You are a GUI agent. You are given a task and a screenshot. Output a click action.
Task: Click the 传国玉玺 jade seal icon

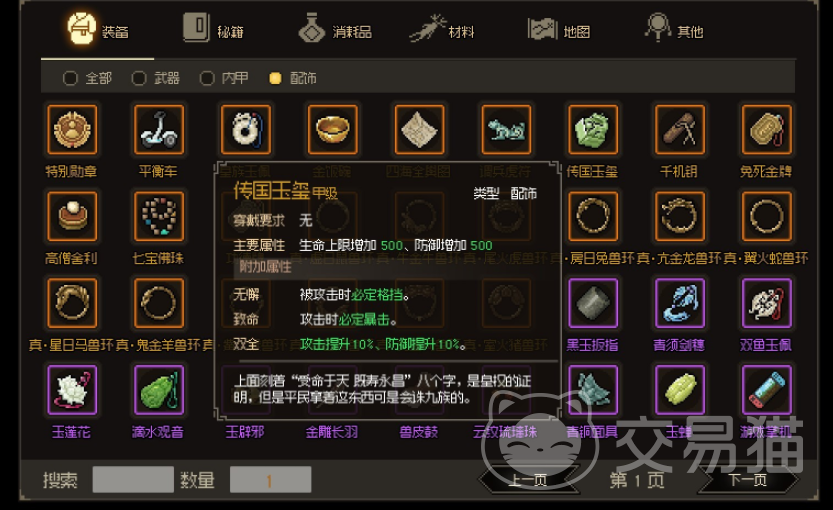pyautogui.click(x=593, y=130)
